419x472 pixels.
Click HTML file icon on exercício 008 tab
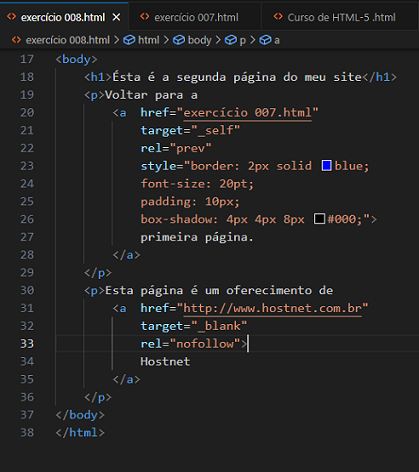[x=12, y=17]
